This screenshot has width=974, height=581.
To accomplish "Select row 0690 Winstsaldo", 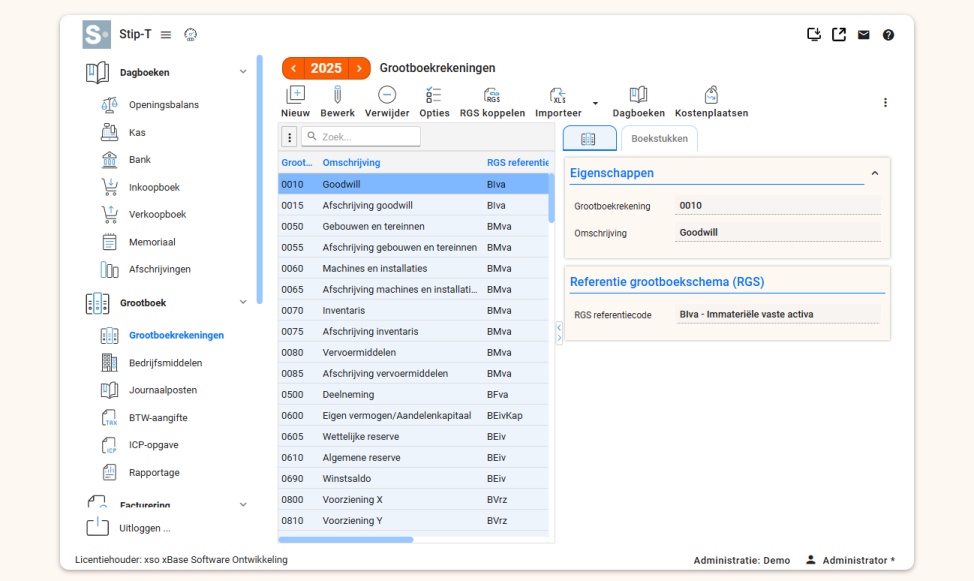I will [x=413, y=478].
